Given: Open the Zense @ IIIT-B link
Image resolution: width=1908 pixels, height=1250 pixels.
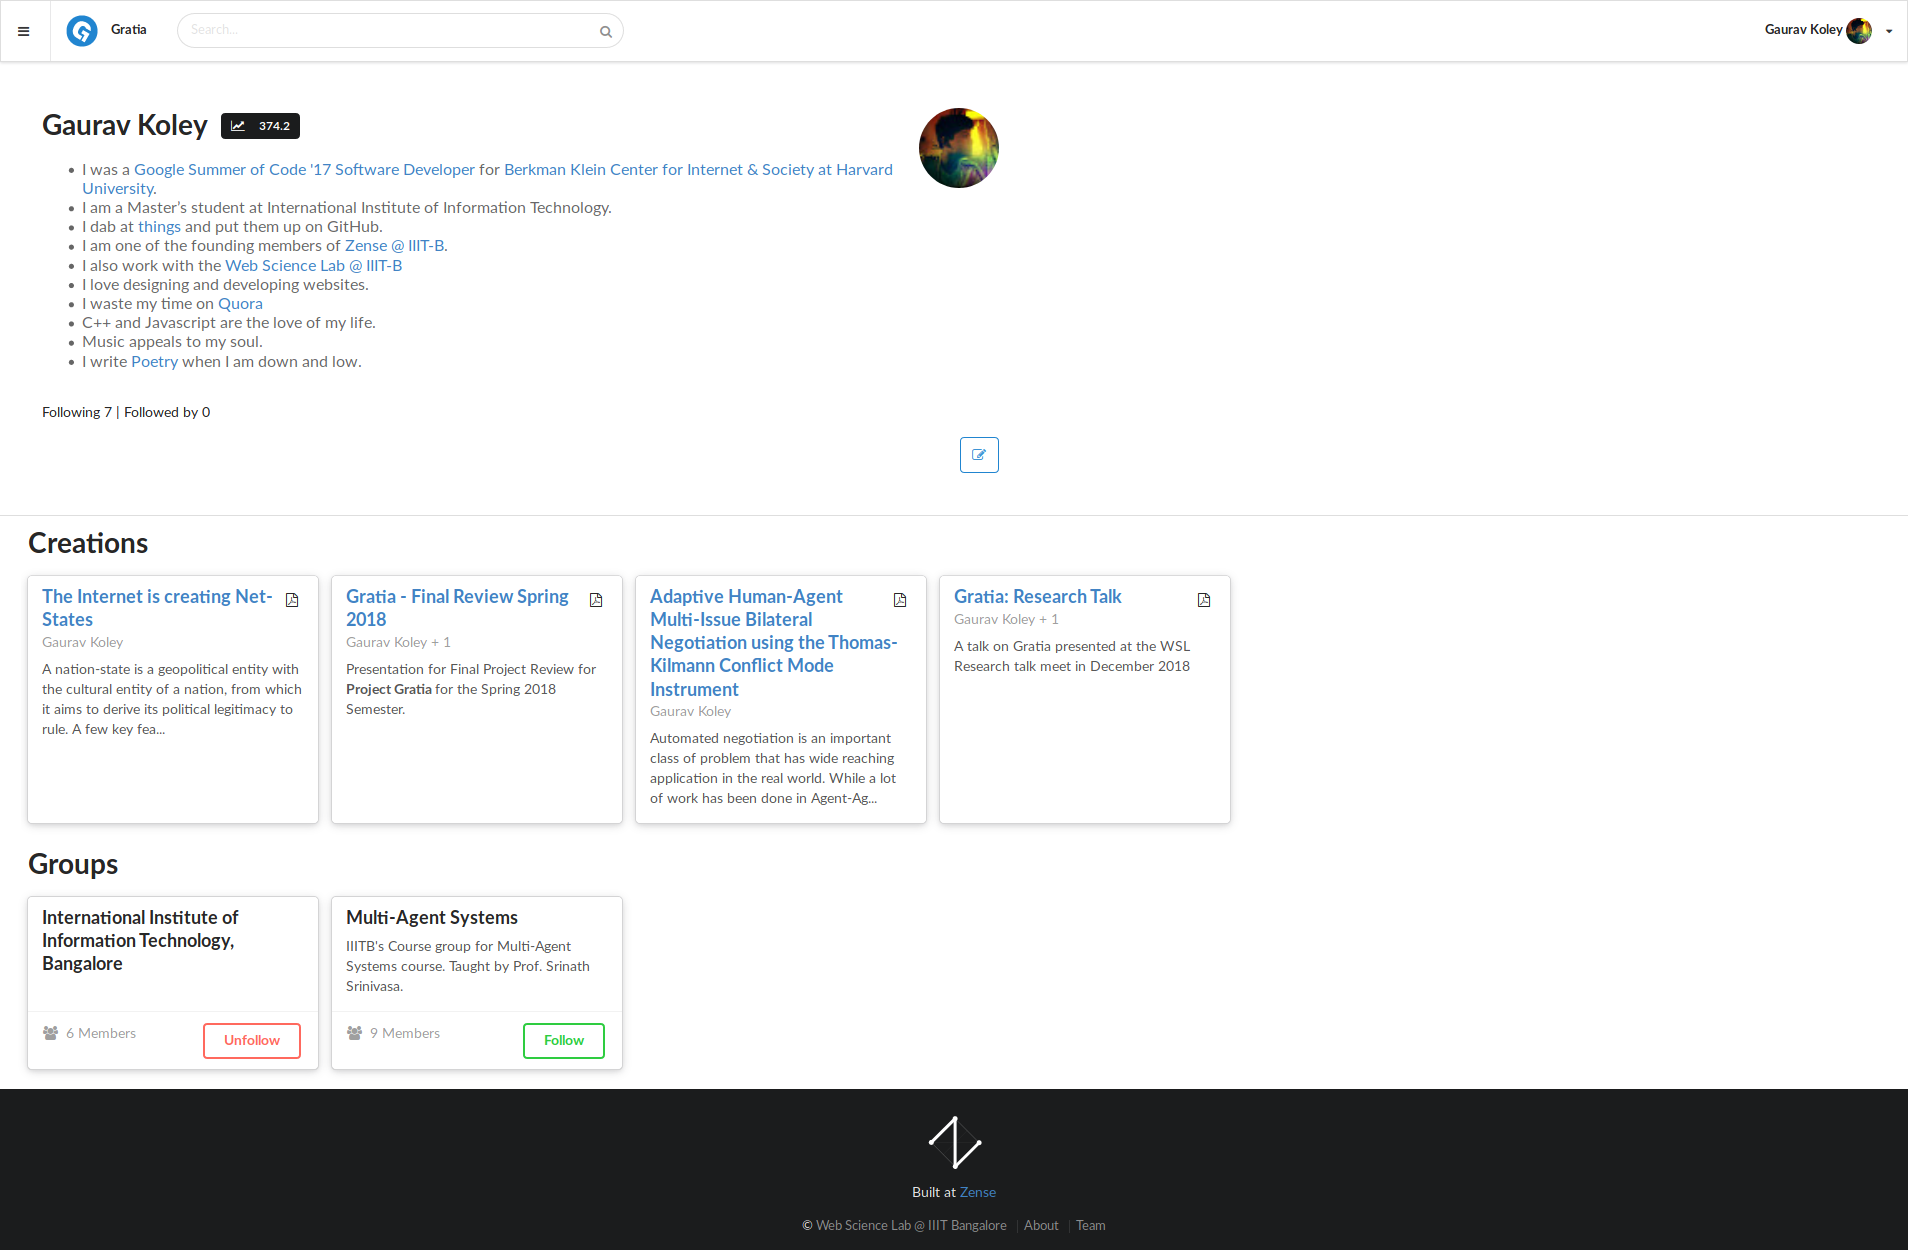Looking at the screenshot, I should (394, 246).
